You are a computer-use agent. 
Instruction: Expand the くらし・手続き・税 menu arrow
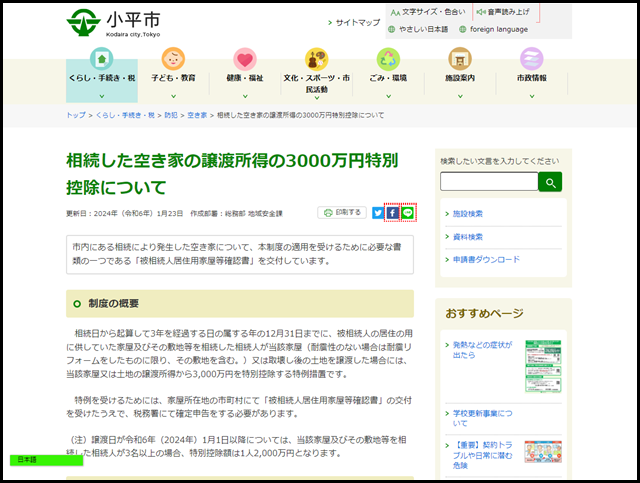point(102,96)
